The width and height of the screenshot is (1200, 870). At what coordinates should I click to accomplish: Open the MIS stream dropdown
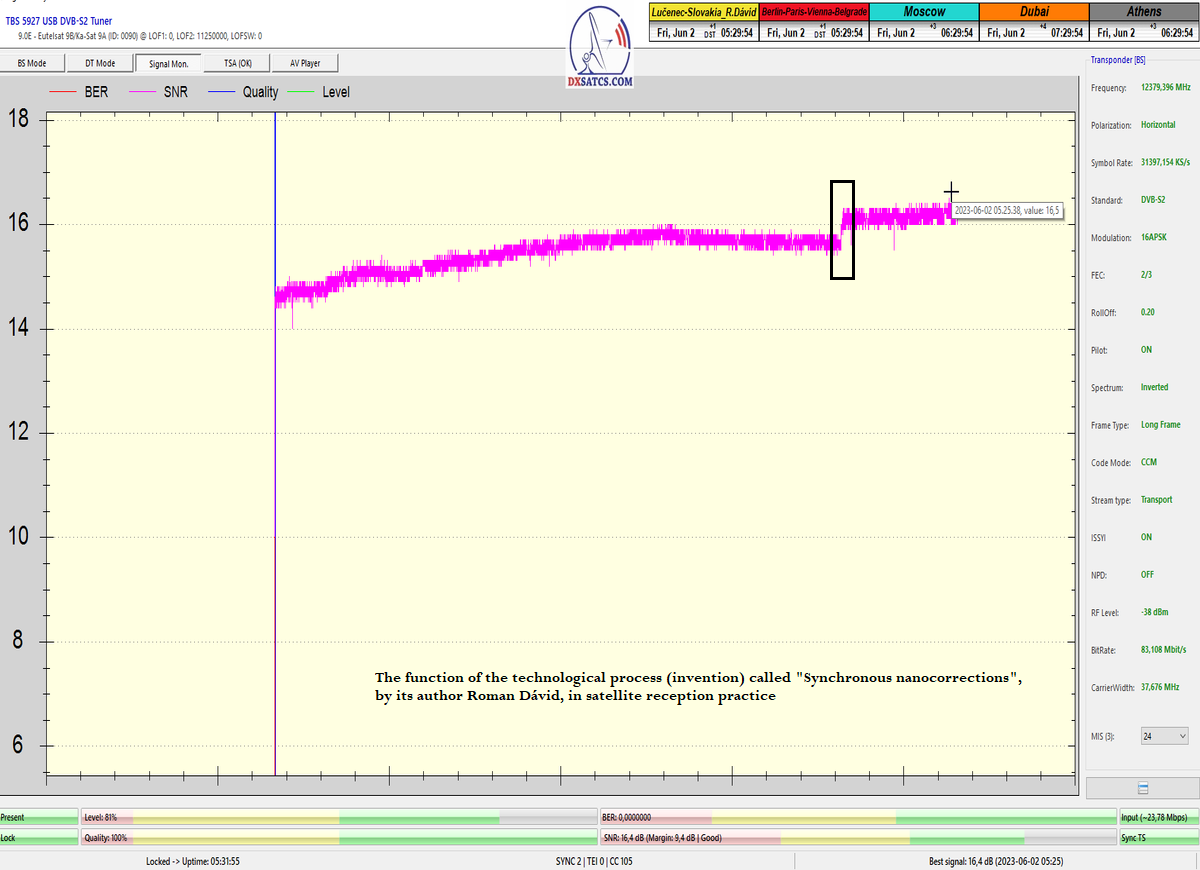pos(1164,736)
